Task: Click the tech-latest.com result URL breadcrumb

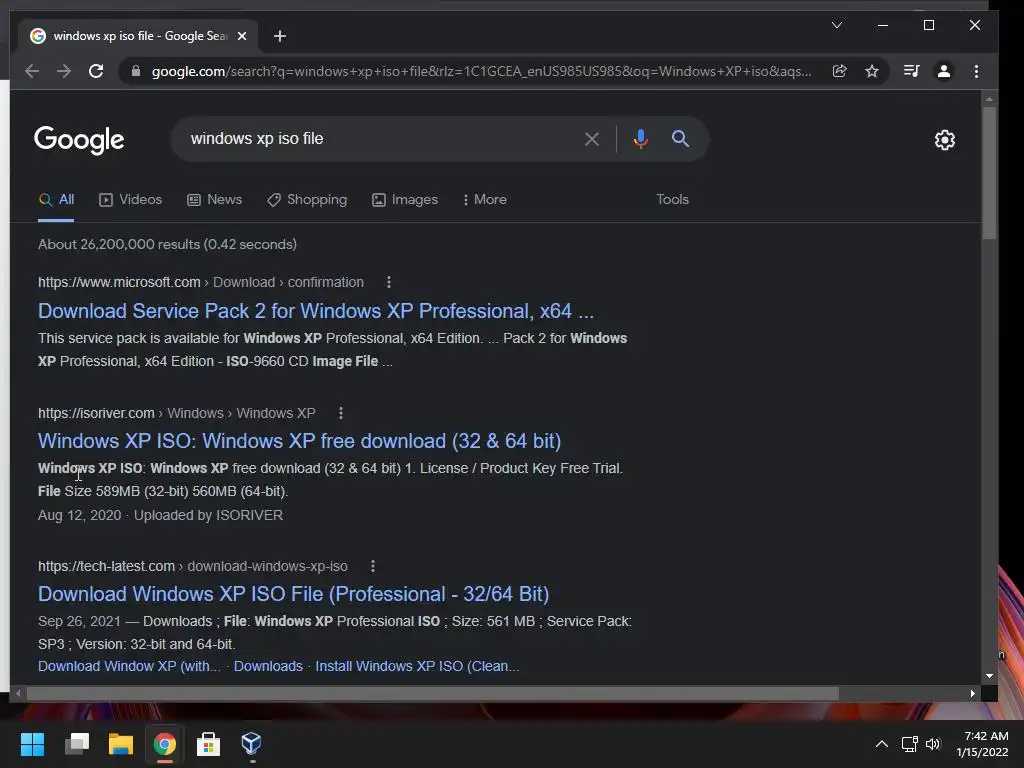Action: click(x=193, y=566)
